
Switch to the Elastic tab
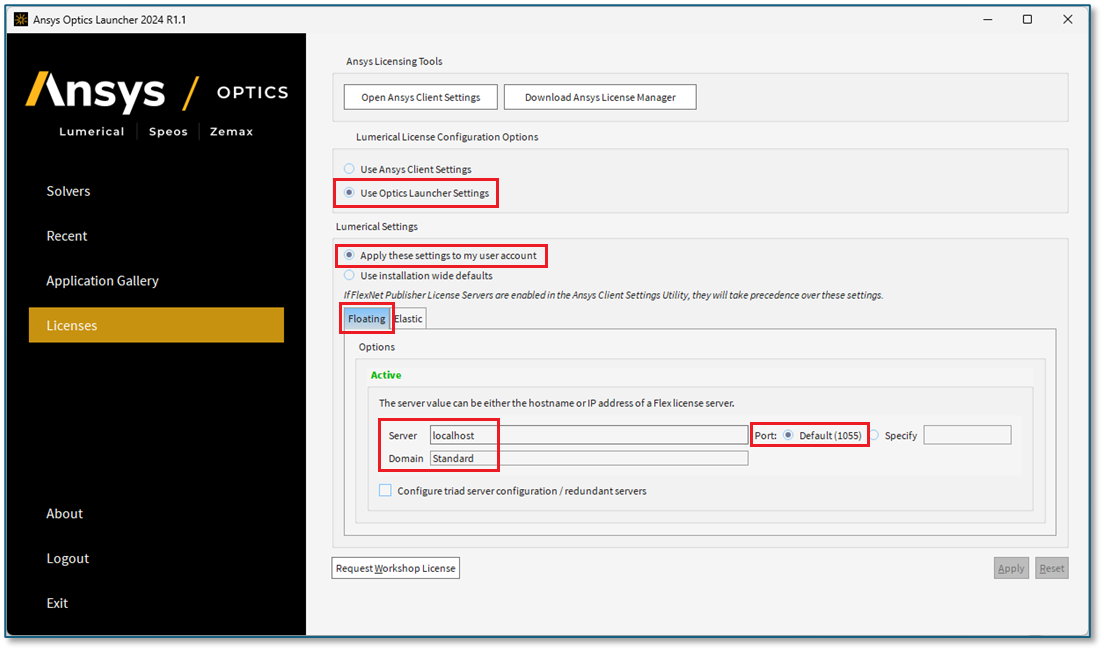[x=408, y=319]
